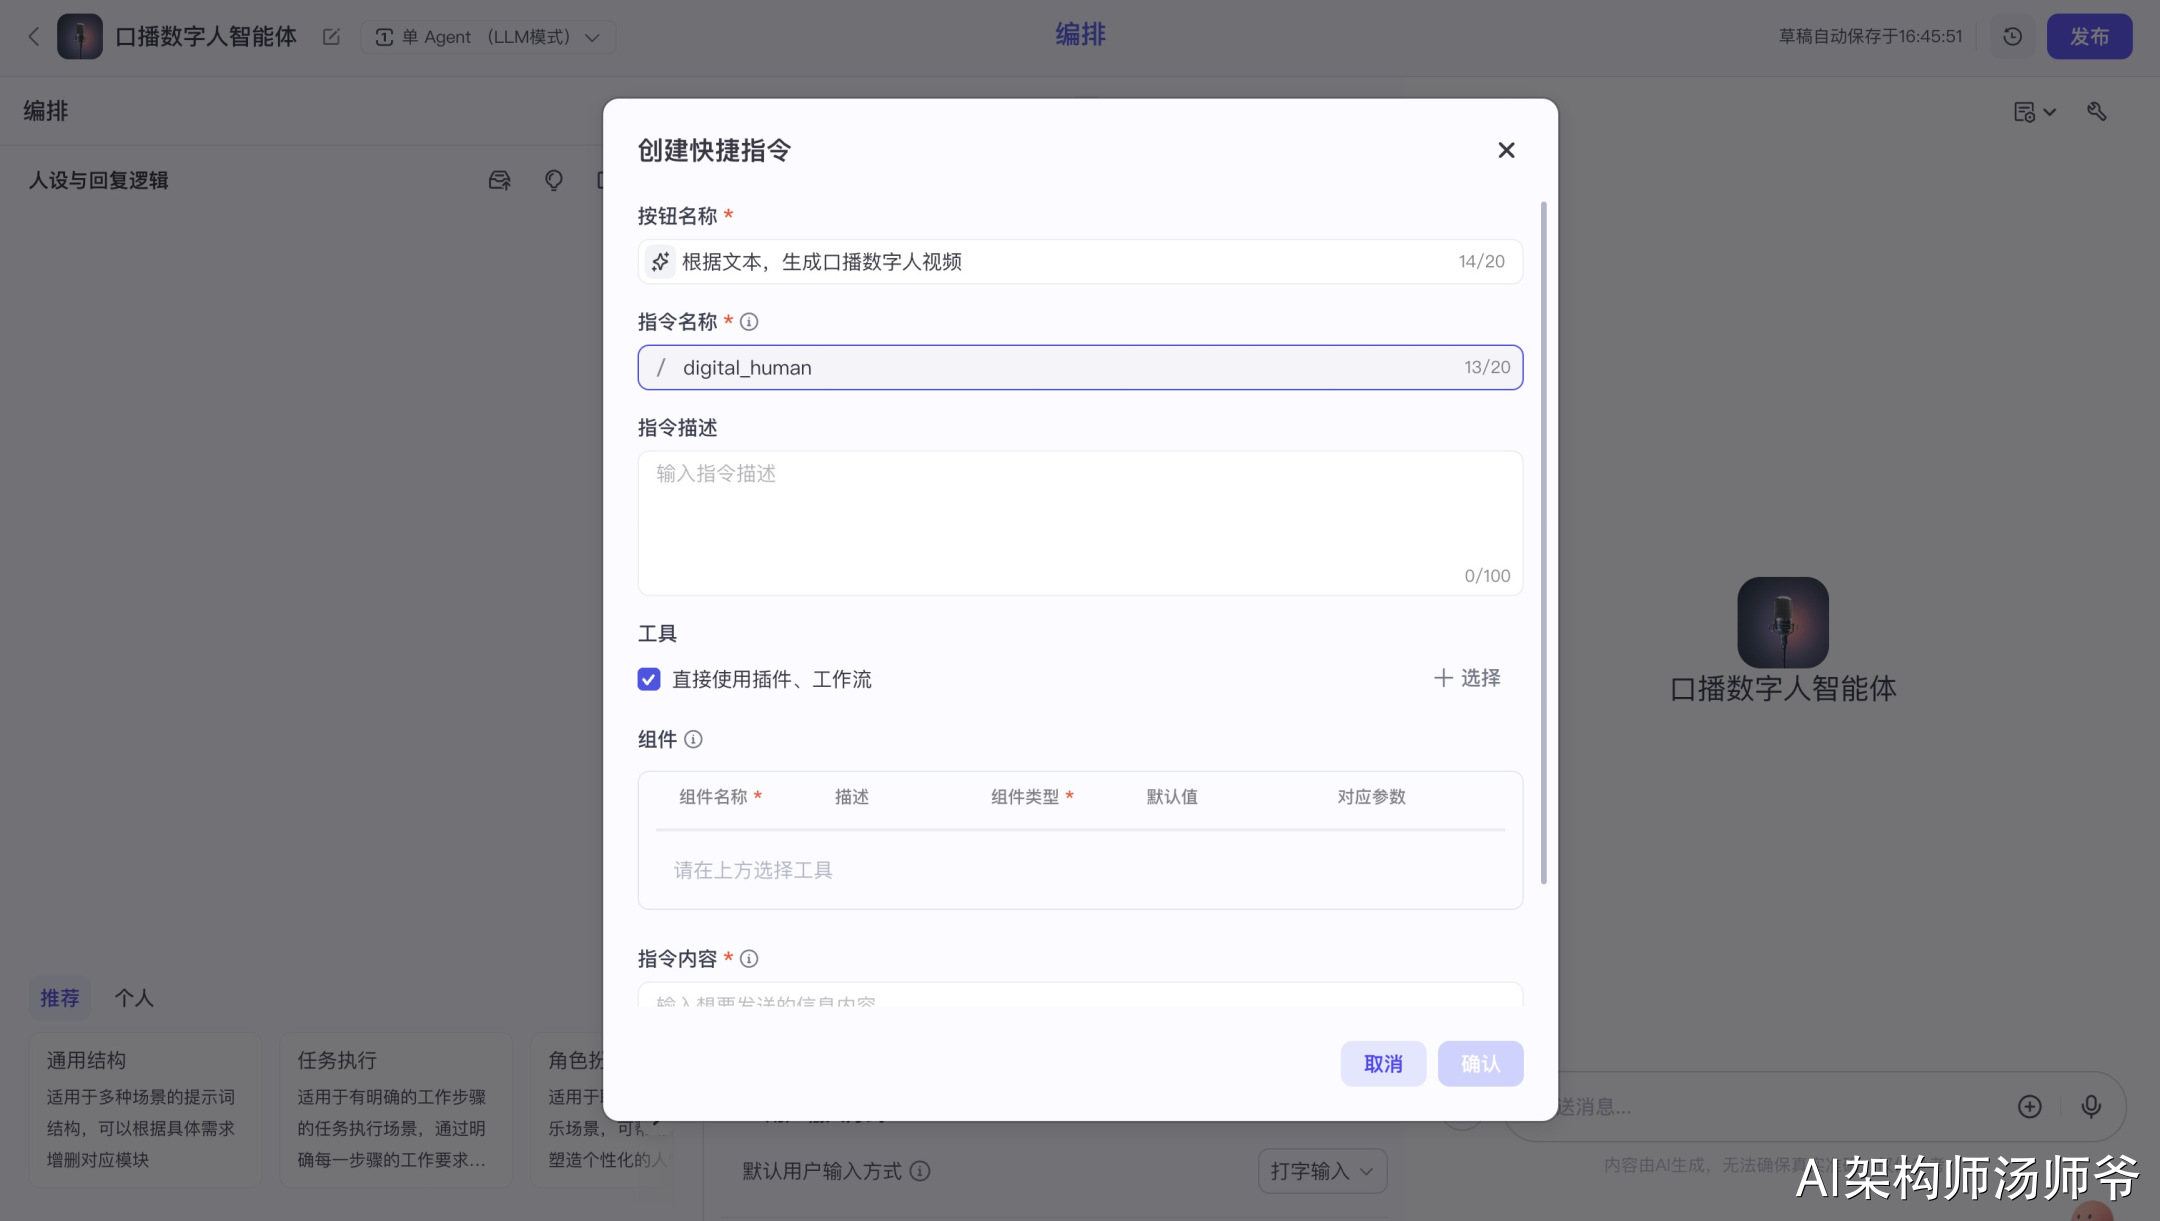
Task: Select the 推荐 prompt tab
Action: pos(59,998)
